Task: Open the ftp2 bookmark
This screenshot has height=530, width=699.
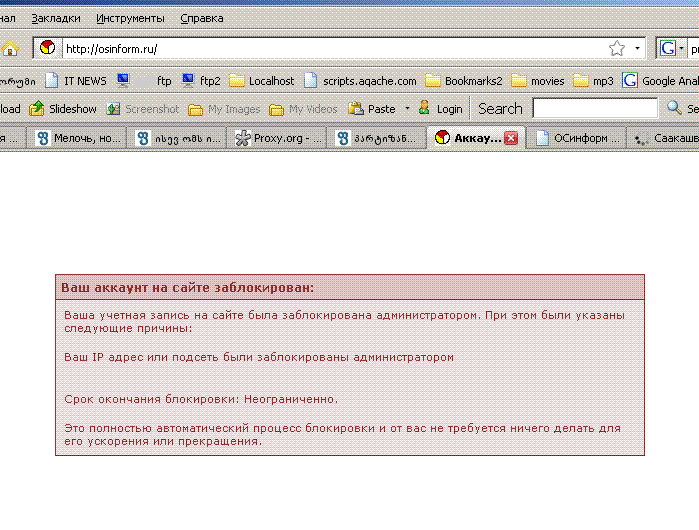Action: tap(201, 81)
